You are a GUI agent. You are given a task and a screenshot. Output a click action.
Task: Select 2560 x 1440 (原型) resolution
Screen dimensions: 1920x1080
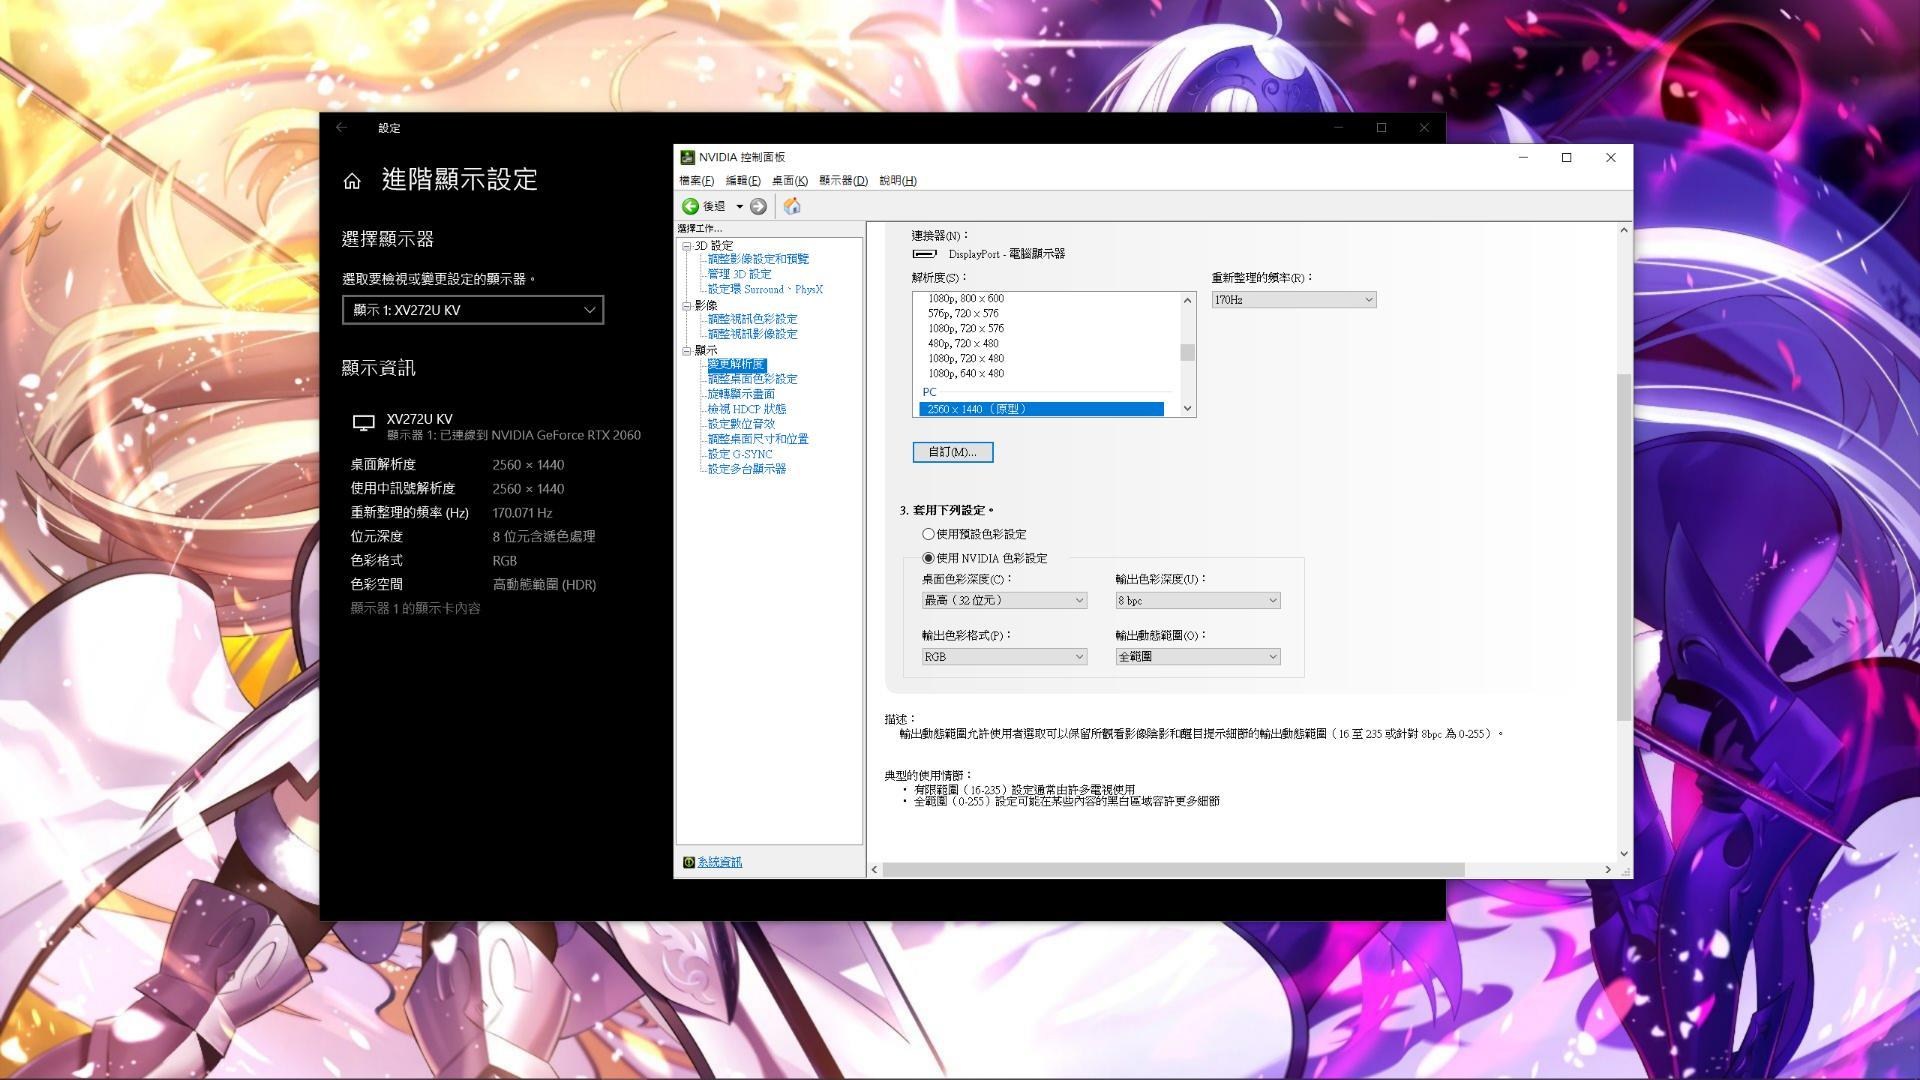(1041, 409)
